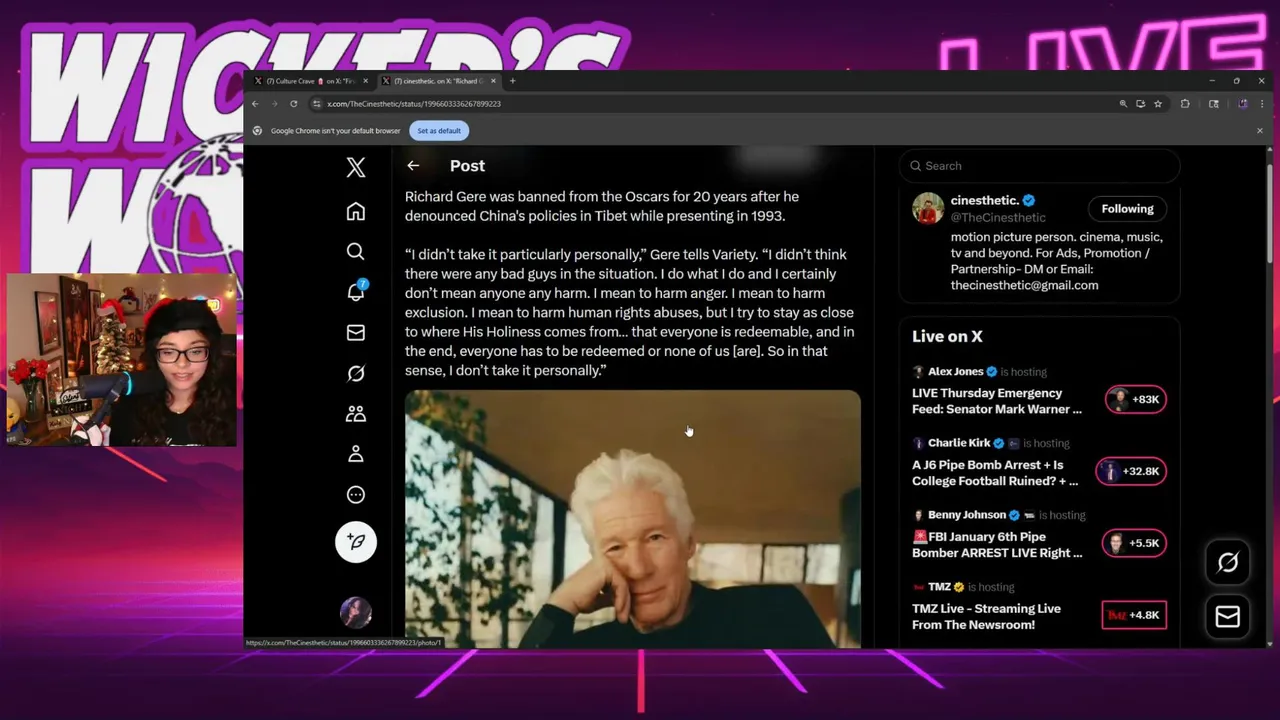The height and width of the screenshot is (720, 1280).
Task: Click Following button for cinesthetic
Action: pyautogui.click(x=1127, y=209)
